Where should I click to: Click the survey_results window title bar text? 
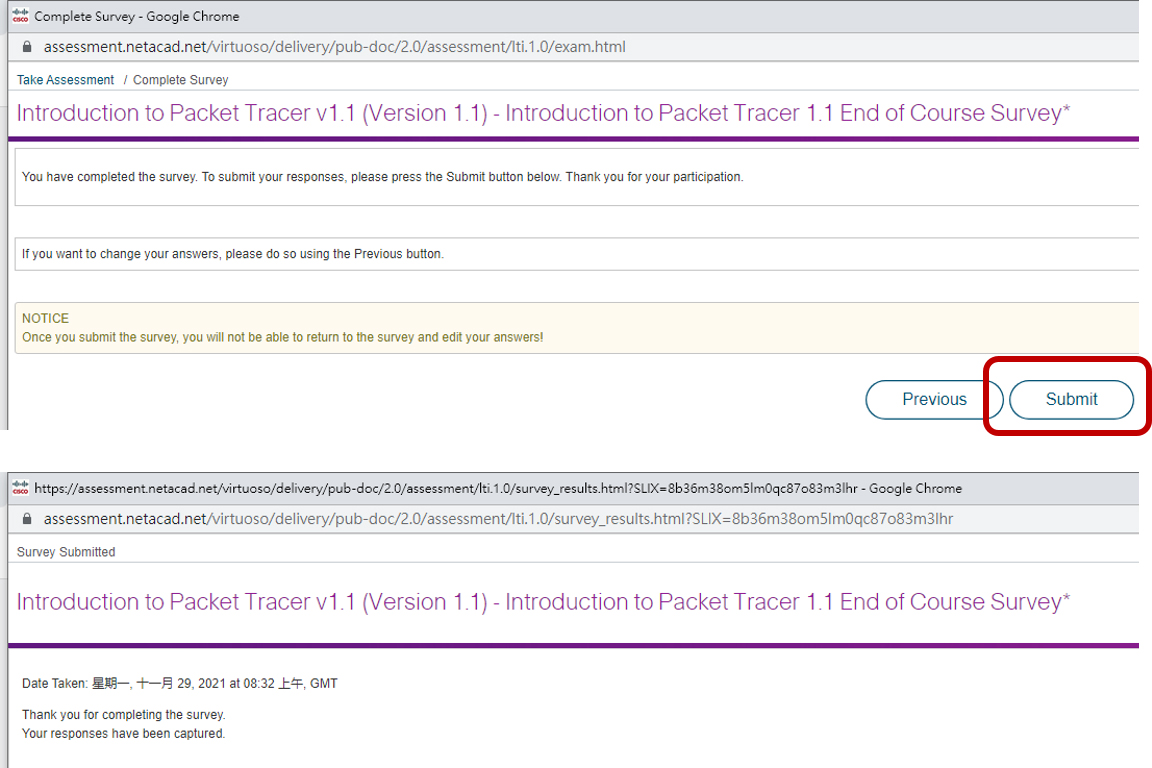point(498,488)
